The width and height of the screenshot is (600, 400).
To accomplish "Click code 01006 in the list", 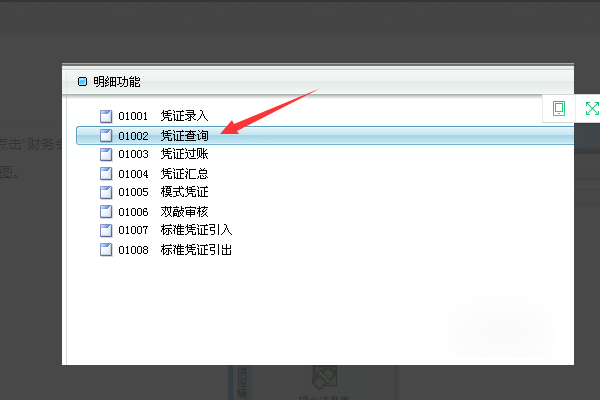I will pos(133,212).
